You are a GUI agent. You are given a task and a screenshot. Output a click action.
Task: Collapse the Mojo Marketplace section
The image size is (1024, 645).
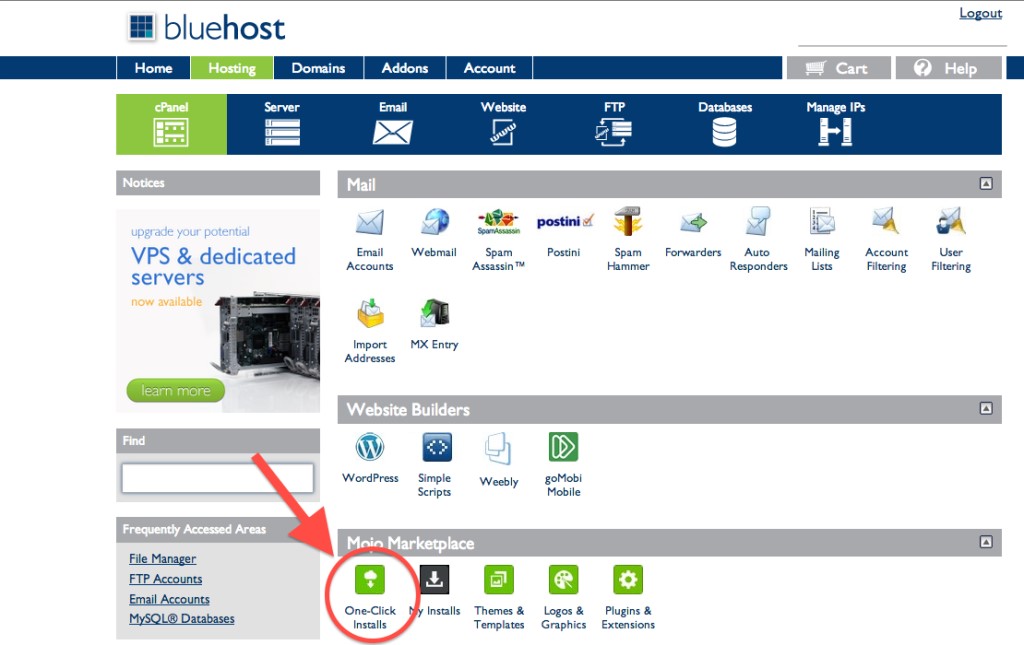(986, 542)
